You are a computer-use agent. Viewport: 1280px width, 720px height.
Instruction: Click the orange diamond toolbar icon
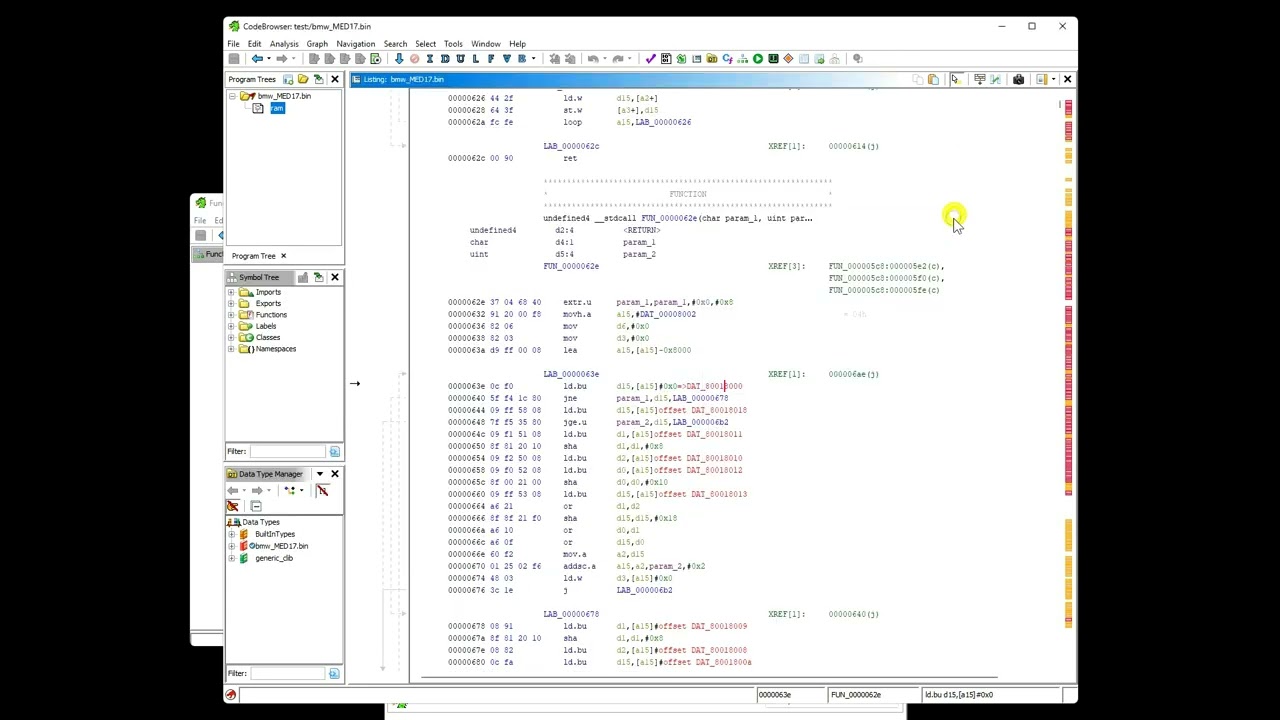coord(788,59)
